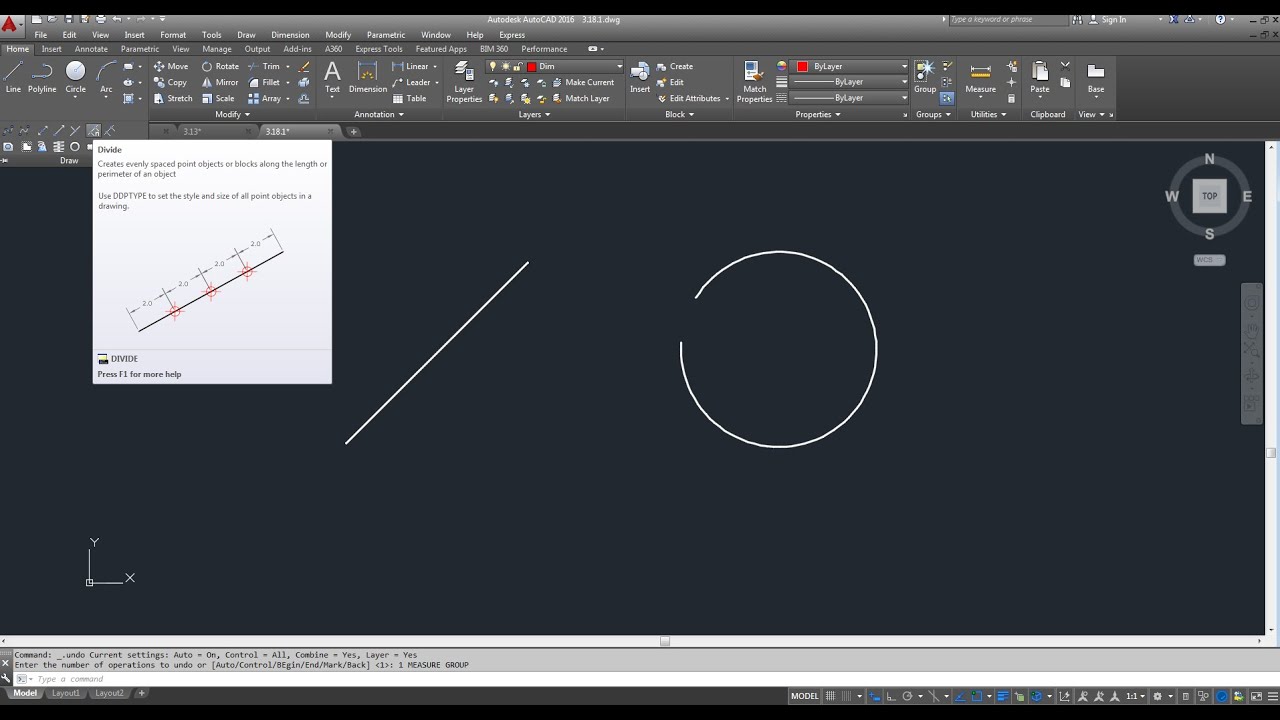This screenshot has width=1280, height=720.
Task: Click Match Properties icon
Action: pyautogui.click(x=755, y=81)
